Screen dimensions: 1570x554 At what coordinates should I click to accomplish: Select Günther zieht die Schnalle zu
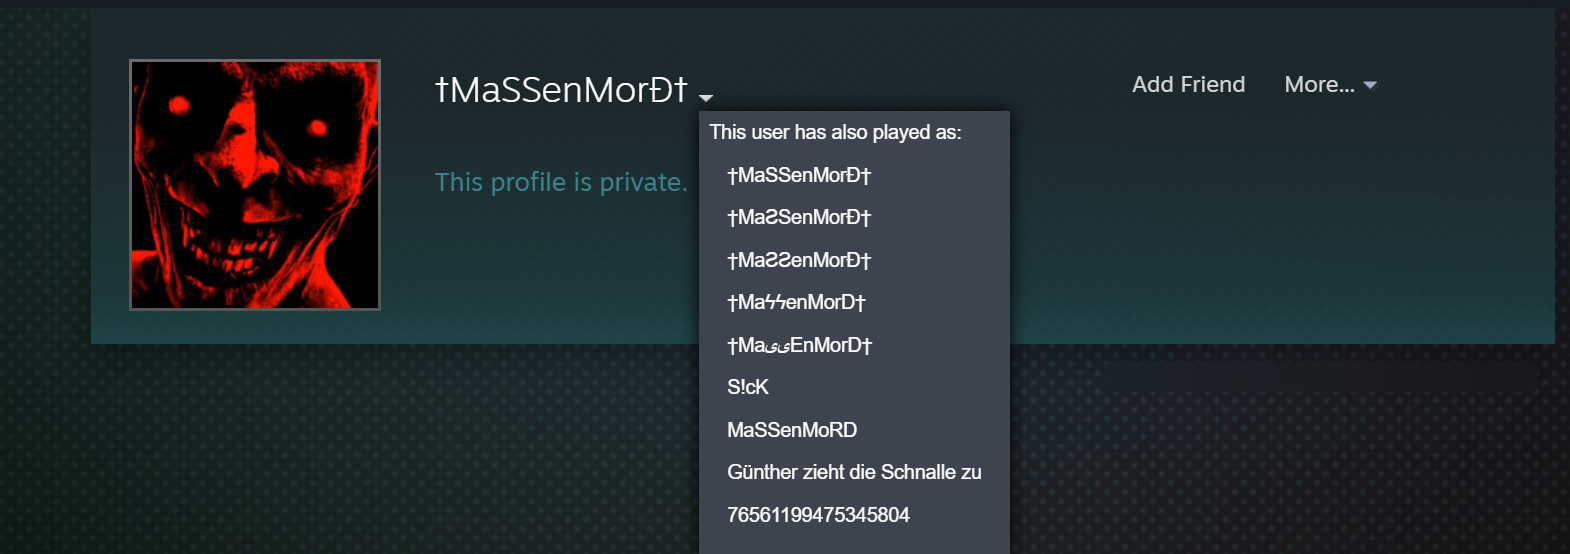pos(854,472)
